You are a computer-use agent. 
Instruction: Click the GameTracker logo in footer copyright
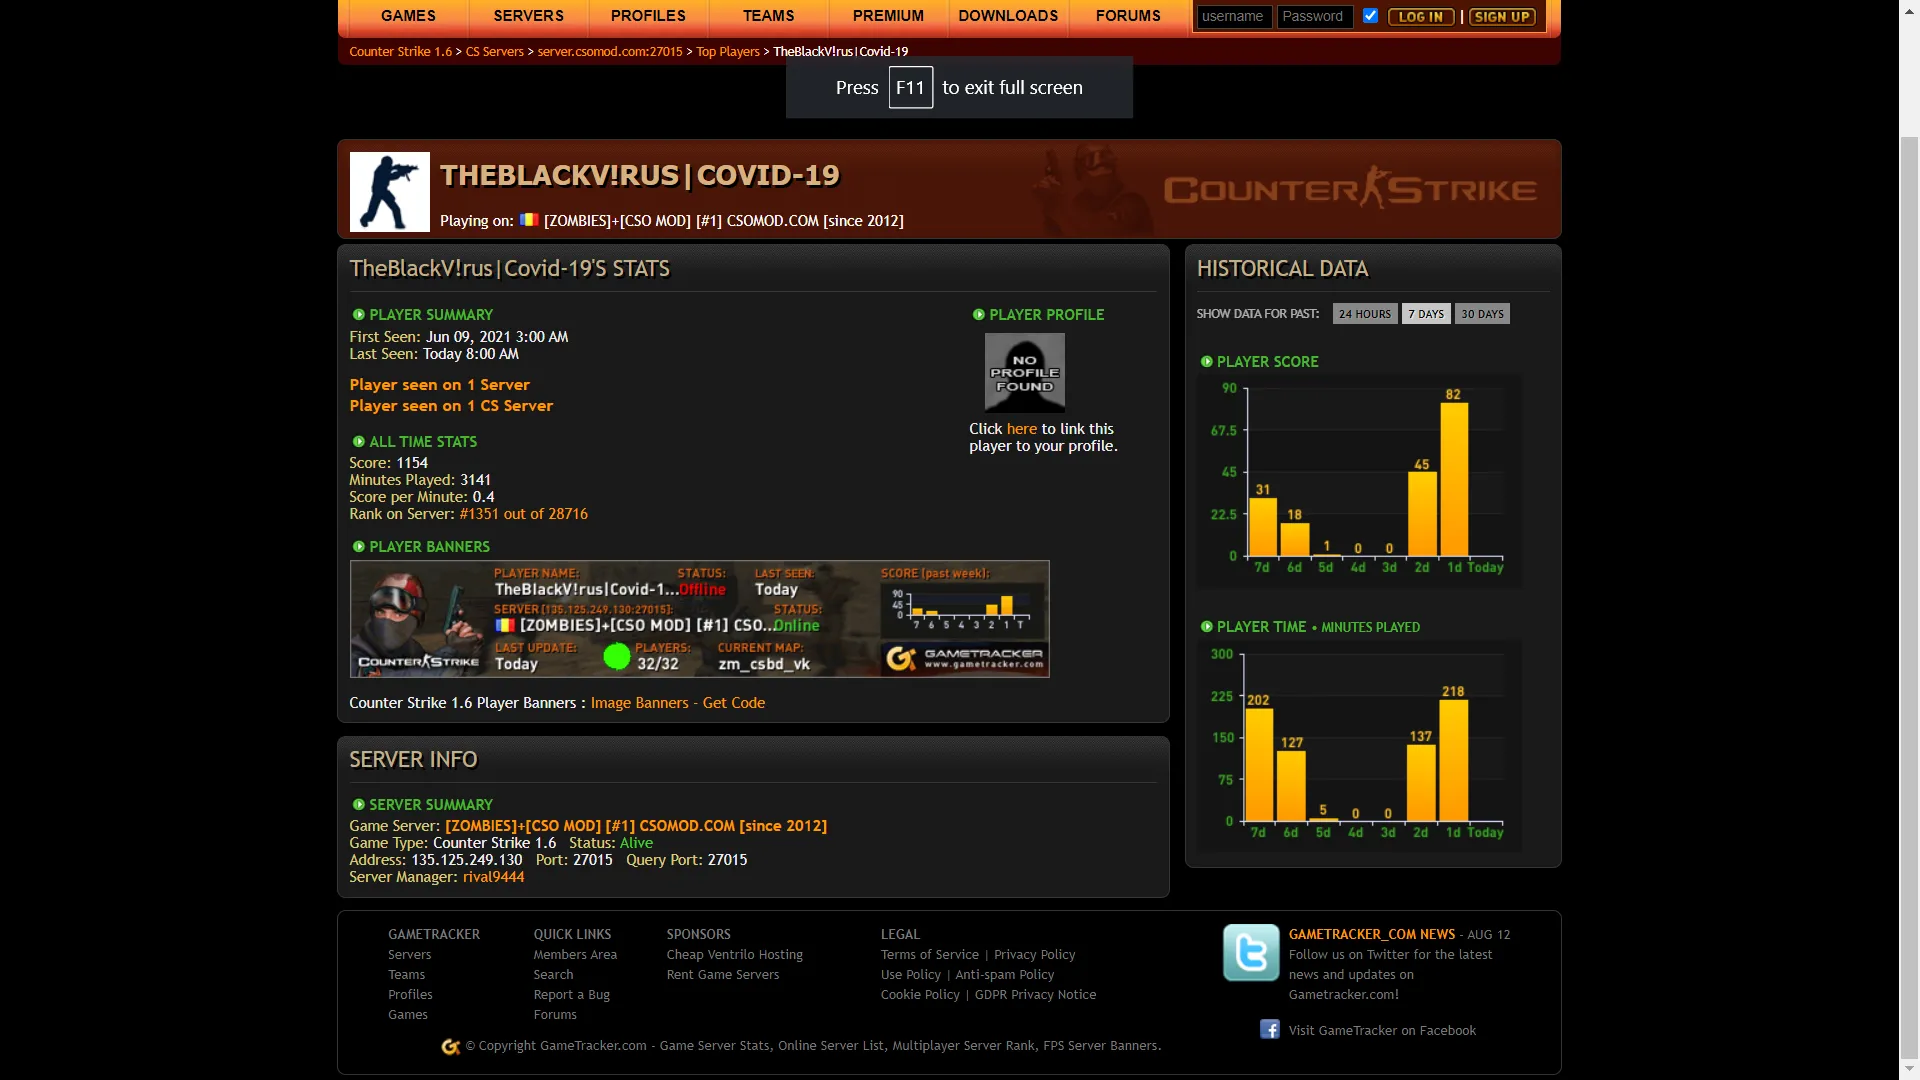coord(451,1046)
